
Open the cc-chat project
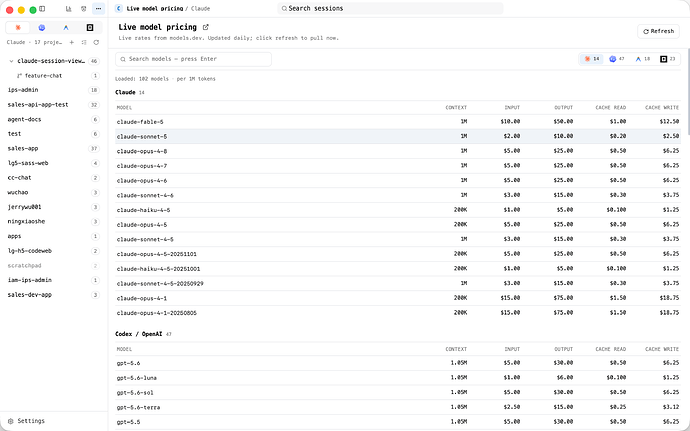54,178
